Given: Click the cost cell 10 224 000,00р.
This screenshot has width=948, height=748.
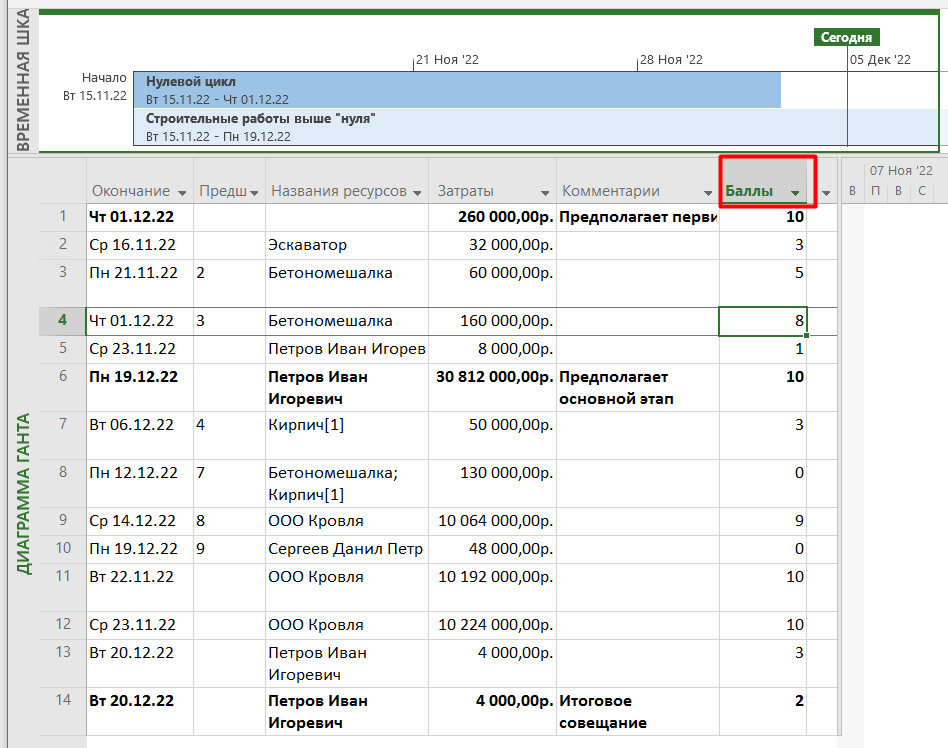Looking at the screenshot, I should (x=492, y=625).
